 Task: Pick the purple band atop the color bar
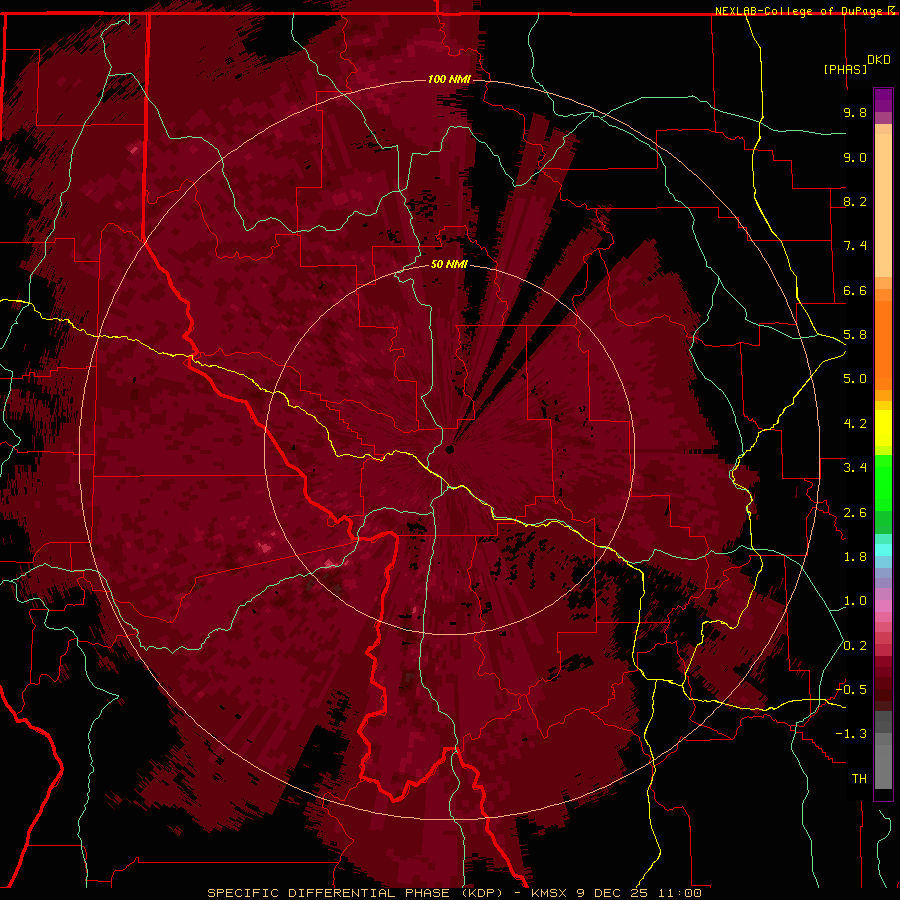tap(883, 100)
